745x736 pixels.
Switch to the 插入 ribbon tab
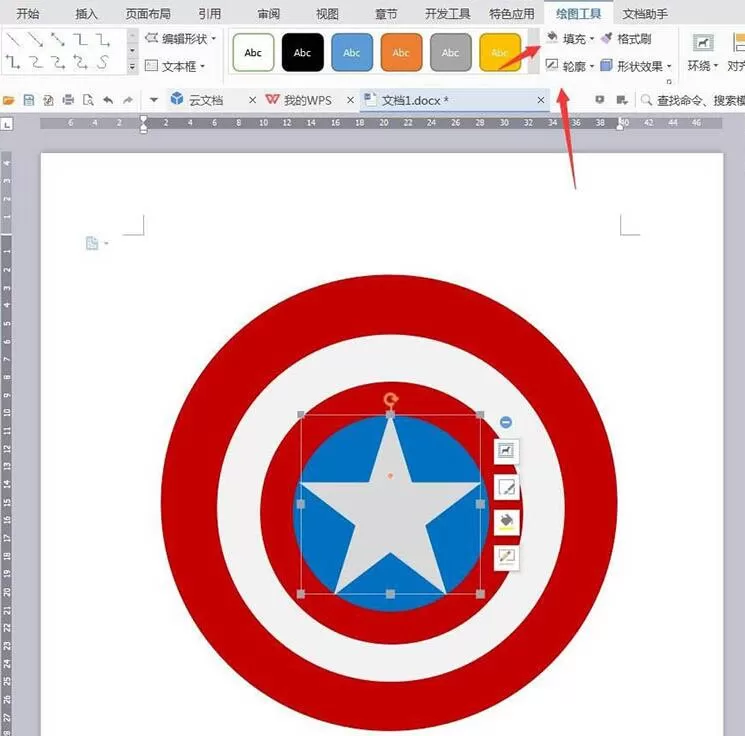(86, 14)
